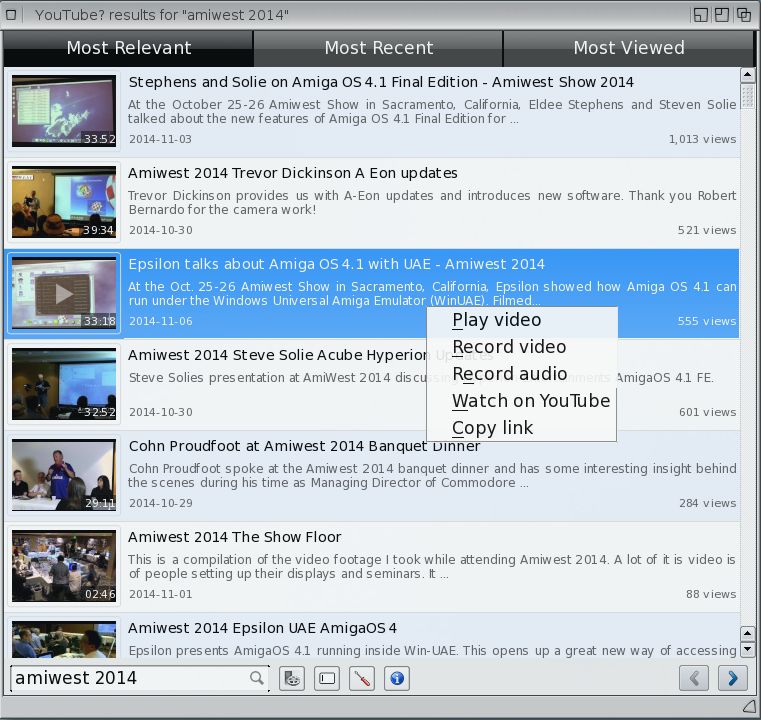The width and height of the screenshot is (761, 720).
Task: Open the Cohn Proudfoot Banquet Dinner thumbnail
Action: tap(64, 475)
